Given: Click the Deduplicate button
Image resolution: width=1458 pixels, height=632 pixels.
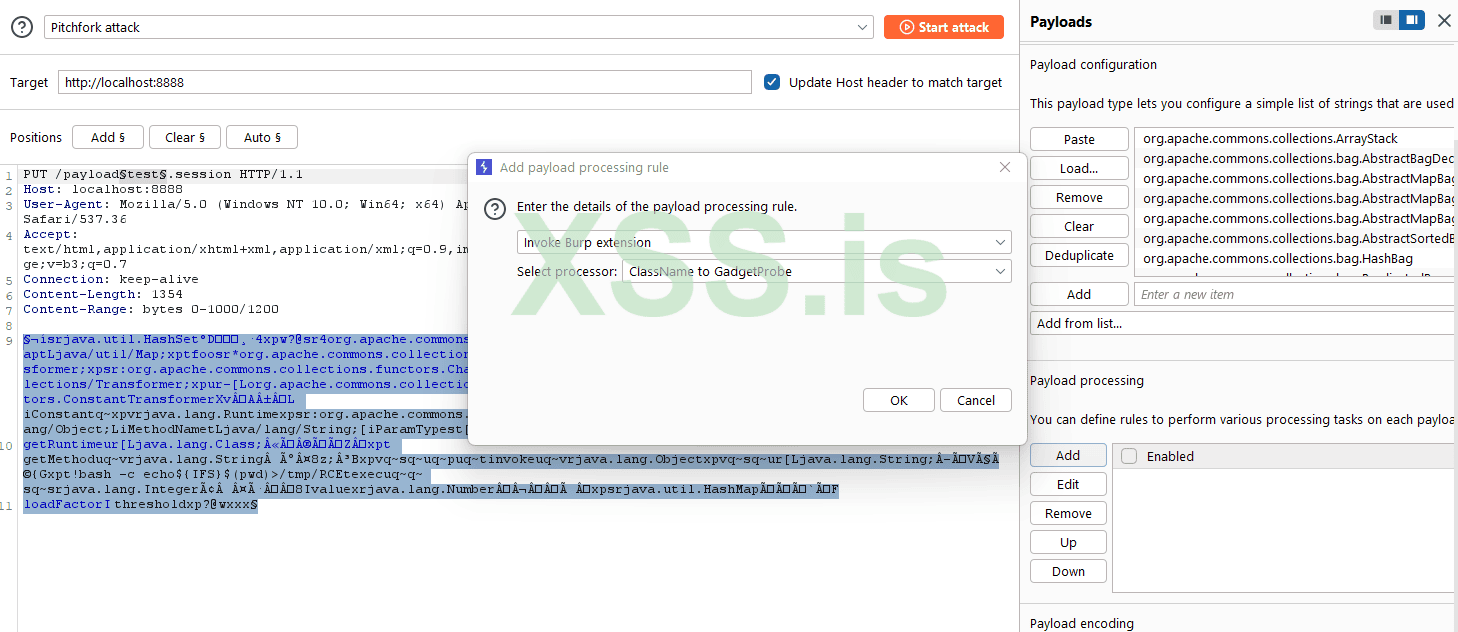Looking at the screenshot, I should pos(1079,255).
